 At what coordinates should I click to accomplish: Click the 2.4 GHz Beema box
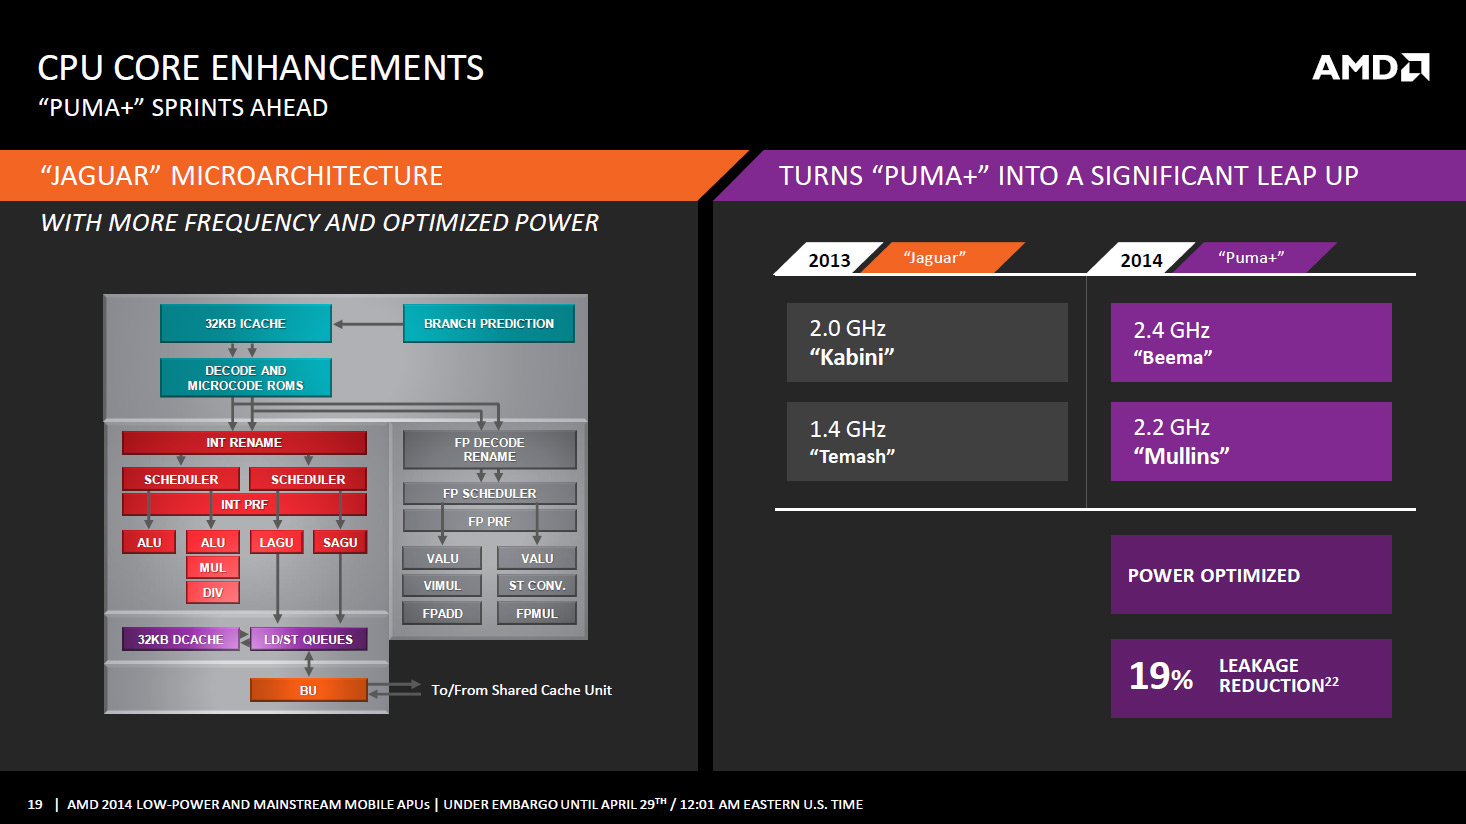tap(1250, 342)
